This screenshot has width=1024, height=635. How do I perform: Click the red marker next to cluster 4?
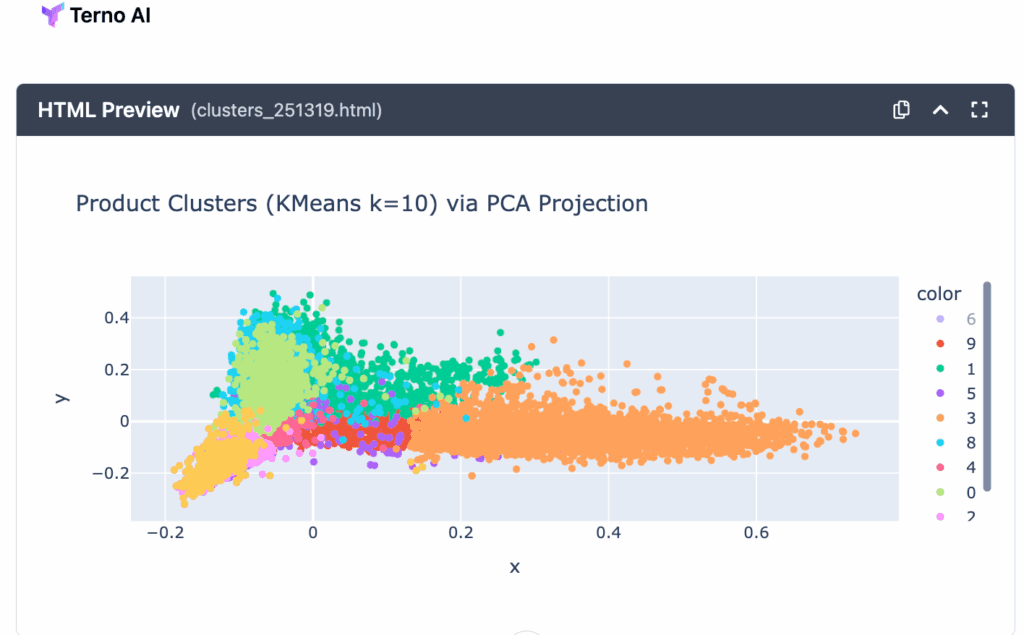(941, 467)
